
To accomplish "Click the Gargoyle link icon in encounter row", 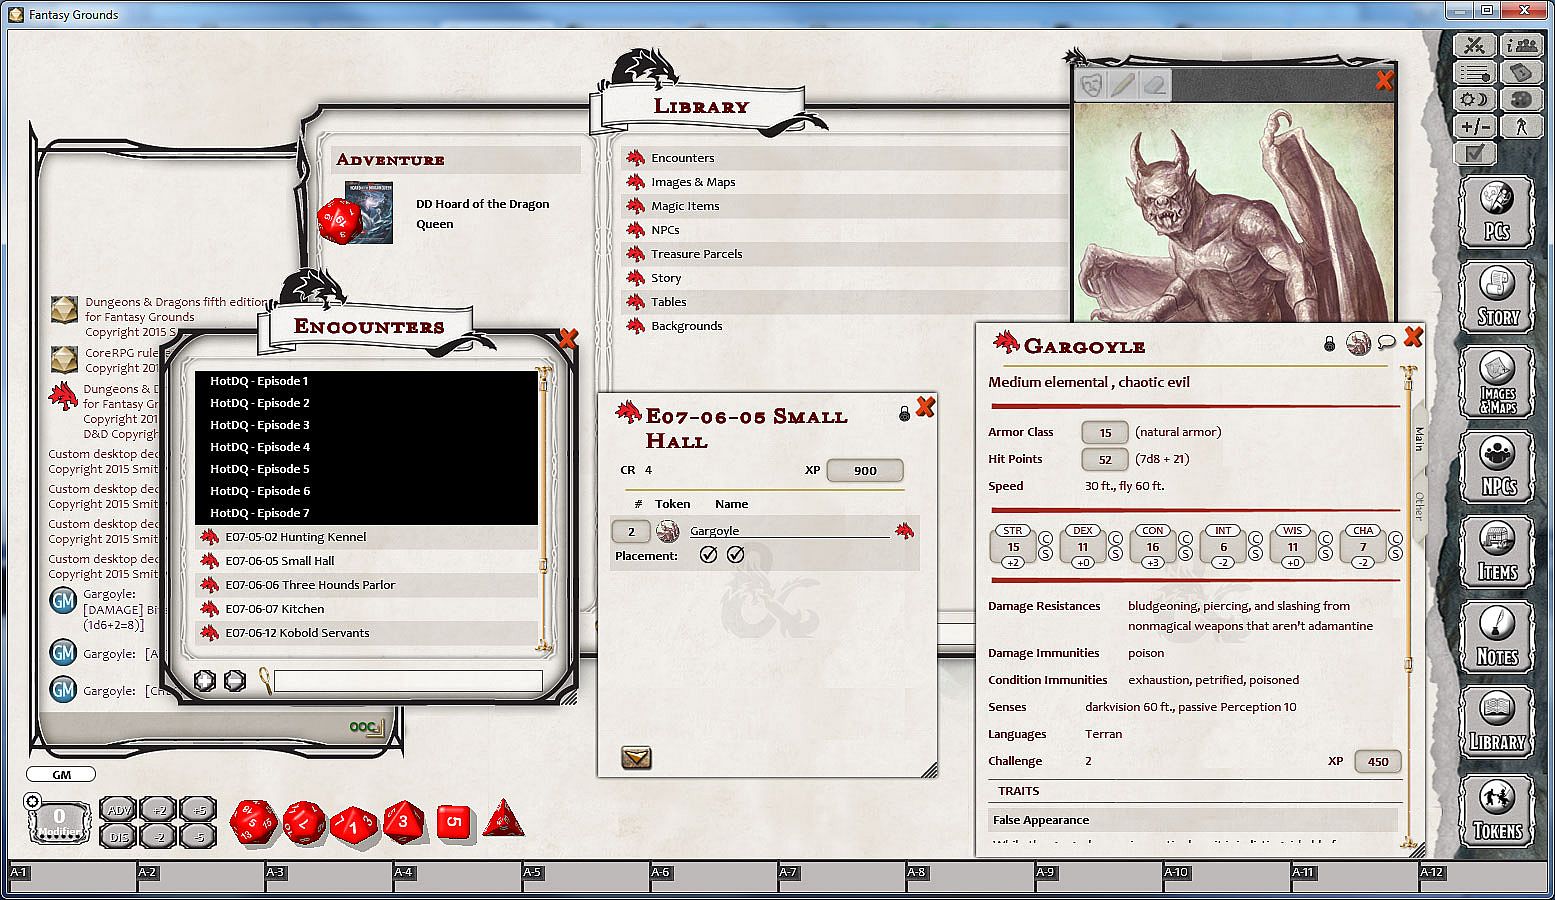I will coord(904,530).
